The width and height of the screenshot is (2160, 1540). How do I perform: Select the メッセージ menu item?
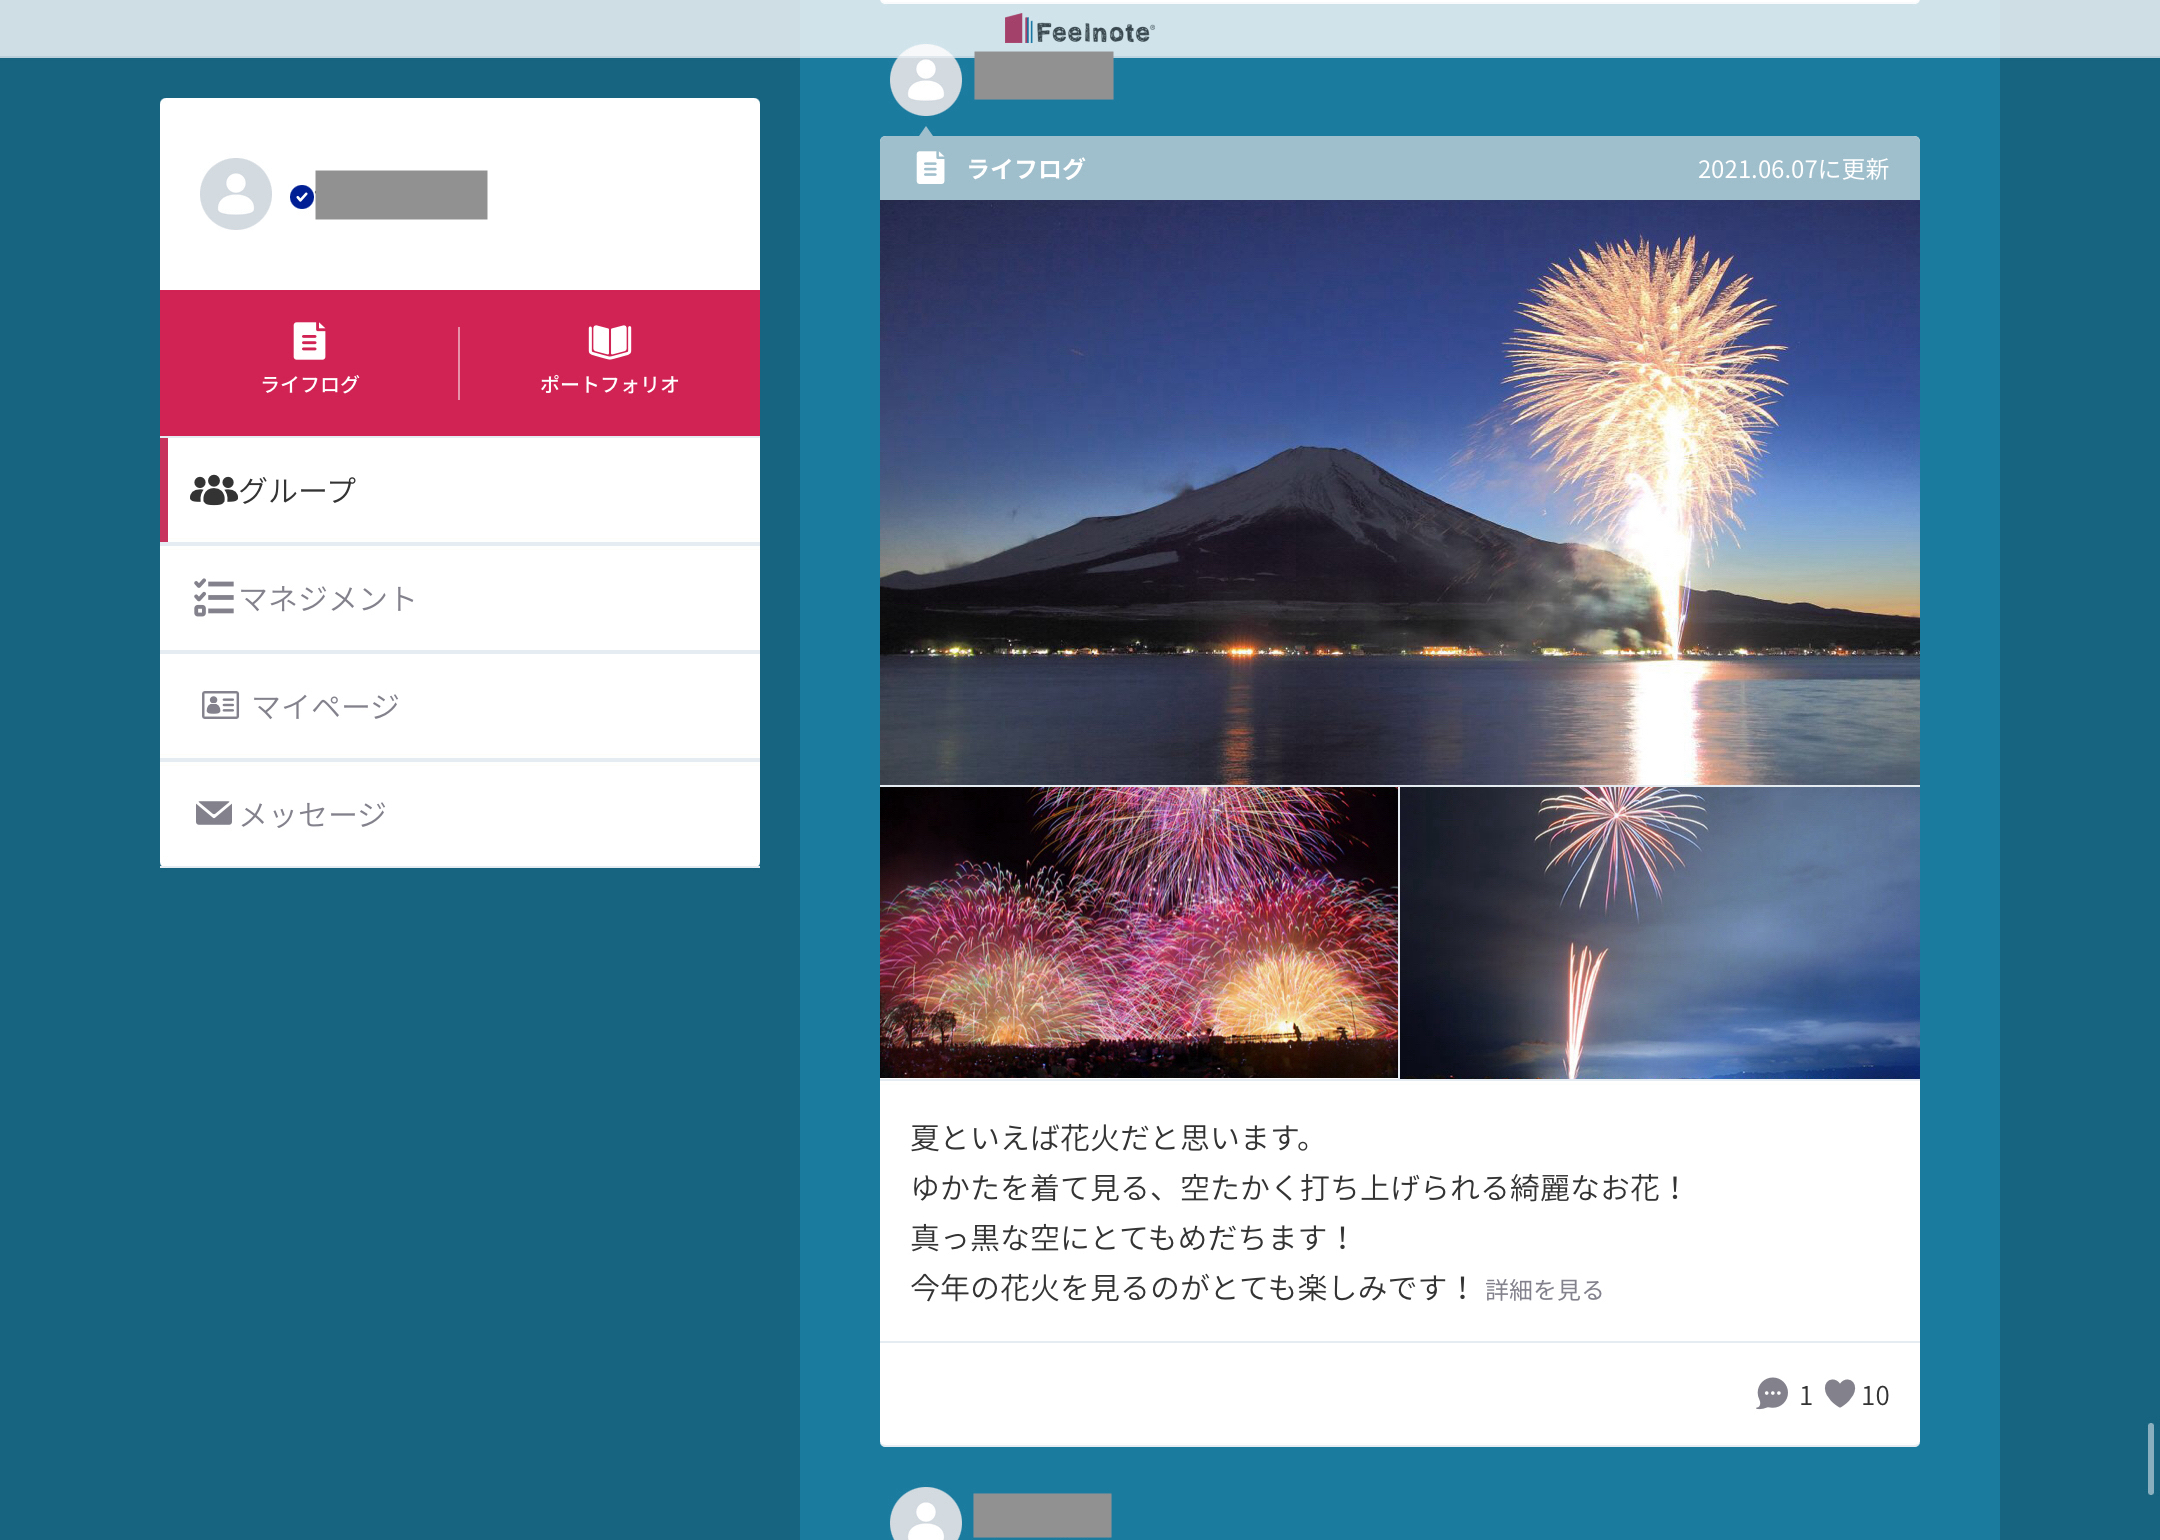pos(460,814)
